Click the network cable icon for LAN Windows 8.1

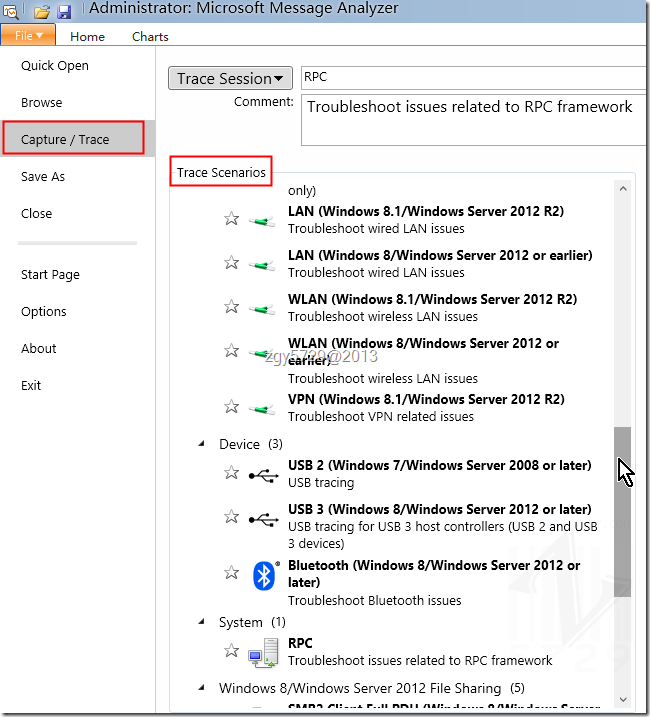click(262, 221)
